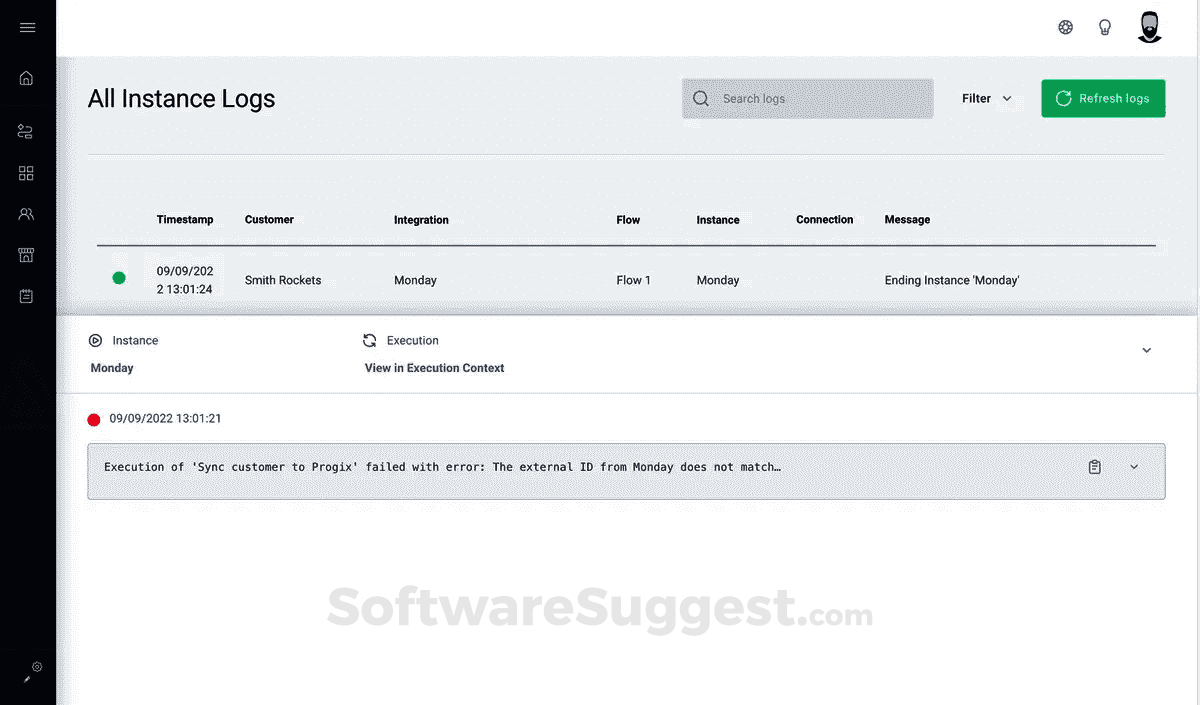Select the Flow 1 cell
Screen dimensions: 1200x705
click(633, 280)
